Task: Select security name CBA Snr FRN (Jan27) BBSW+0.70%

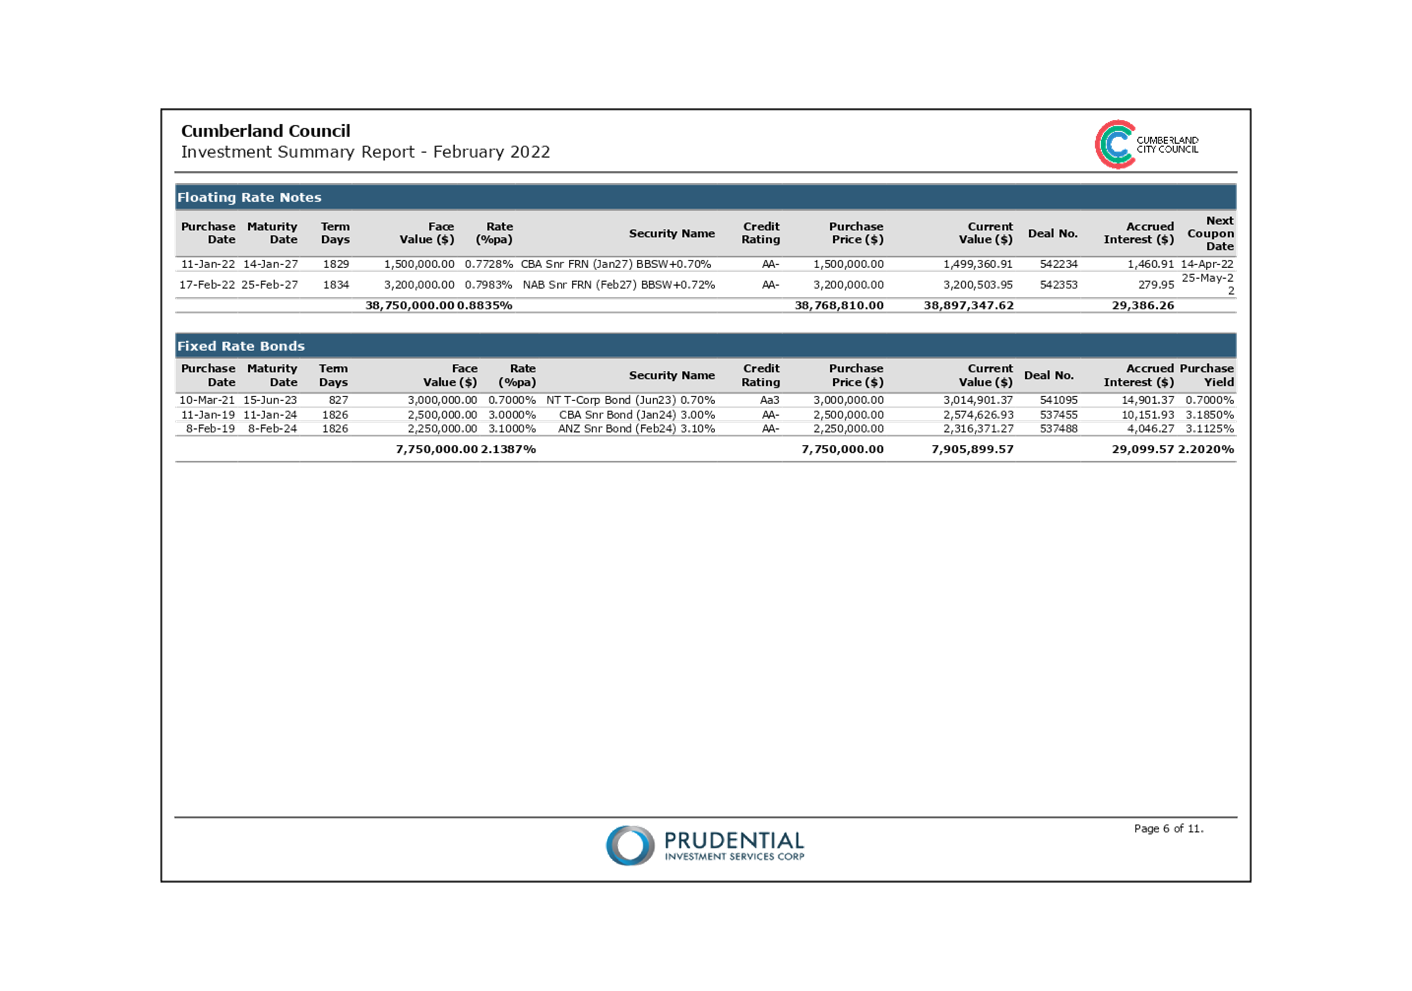Action: (x=616, y=264)
